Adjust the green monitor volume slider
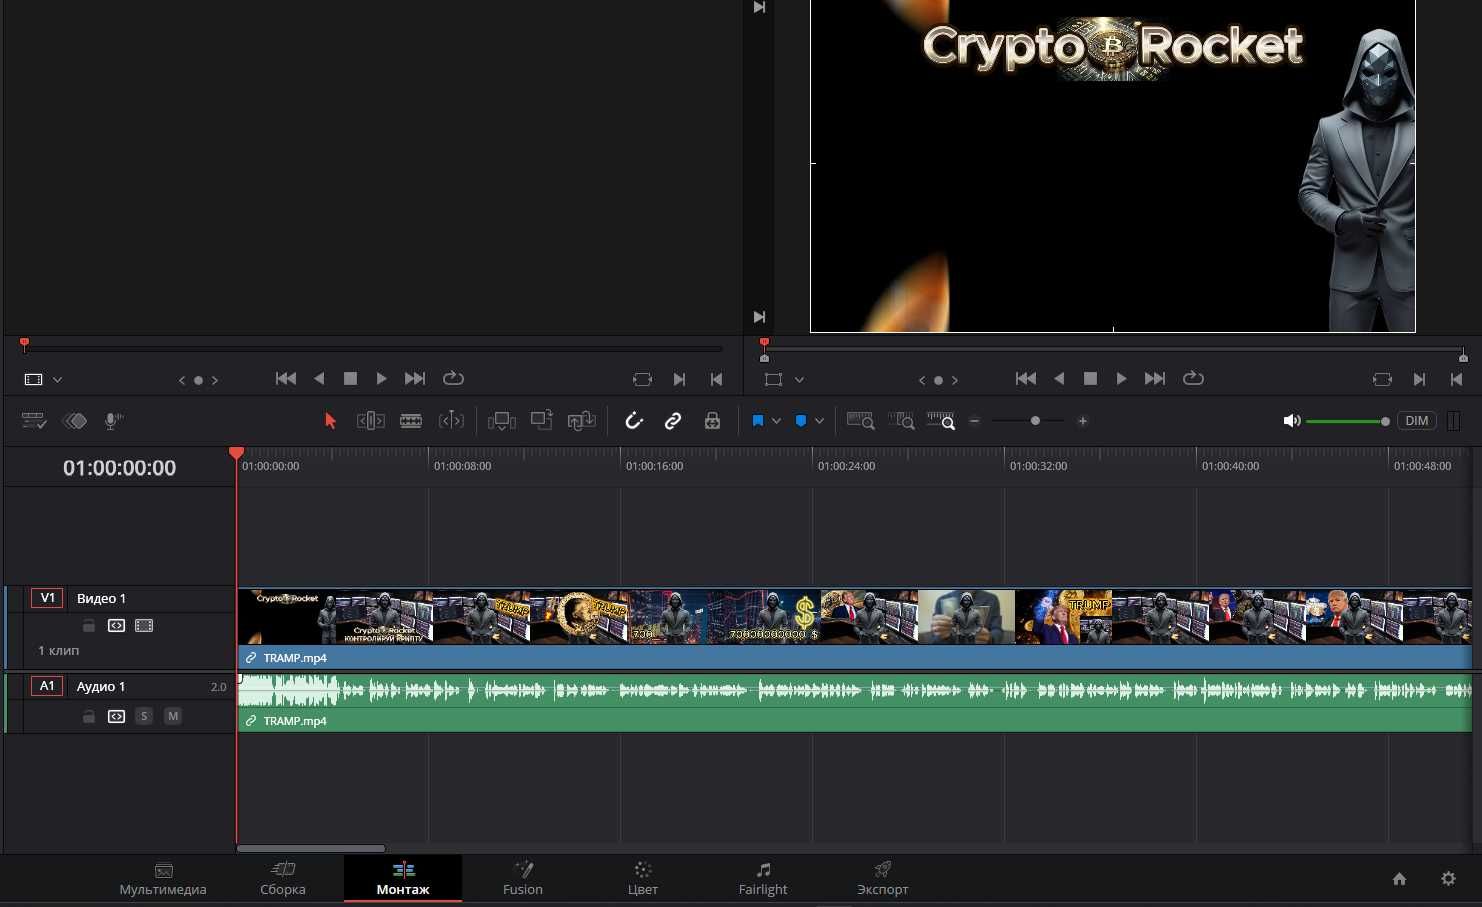Image resolution: width=1482 pixels, height=907 pixels. tap(1348, 421)
